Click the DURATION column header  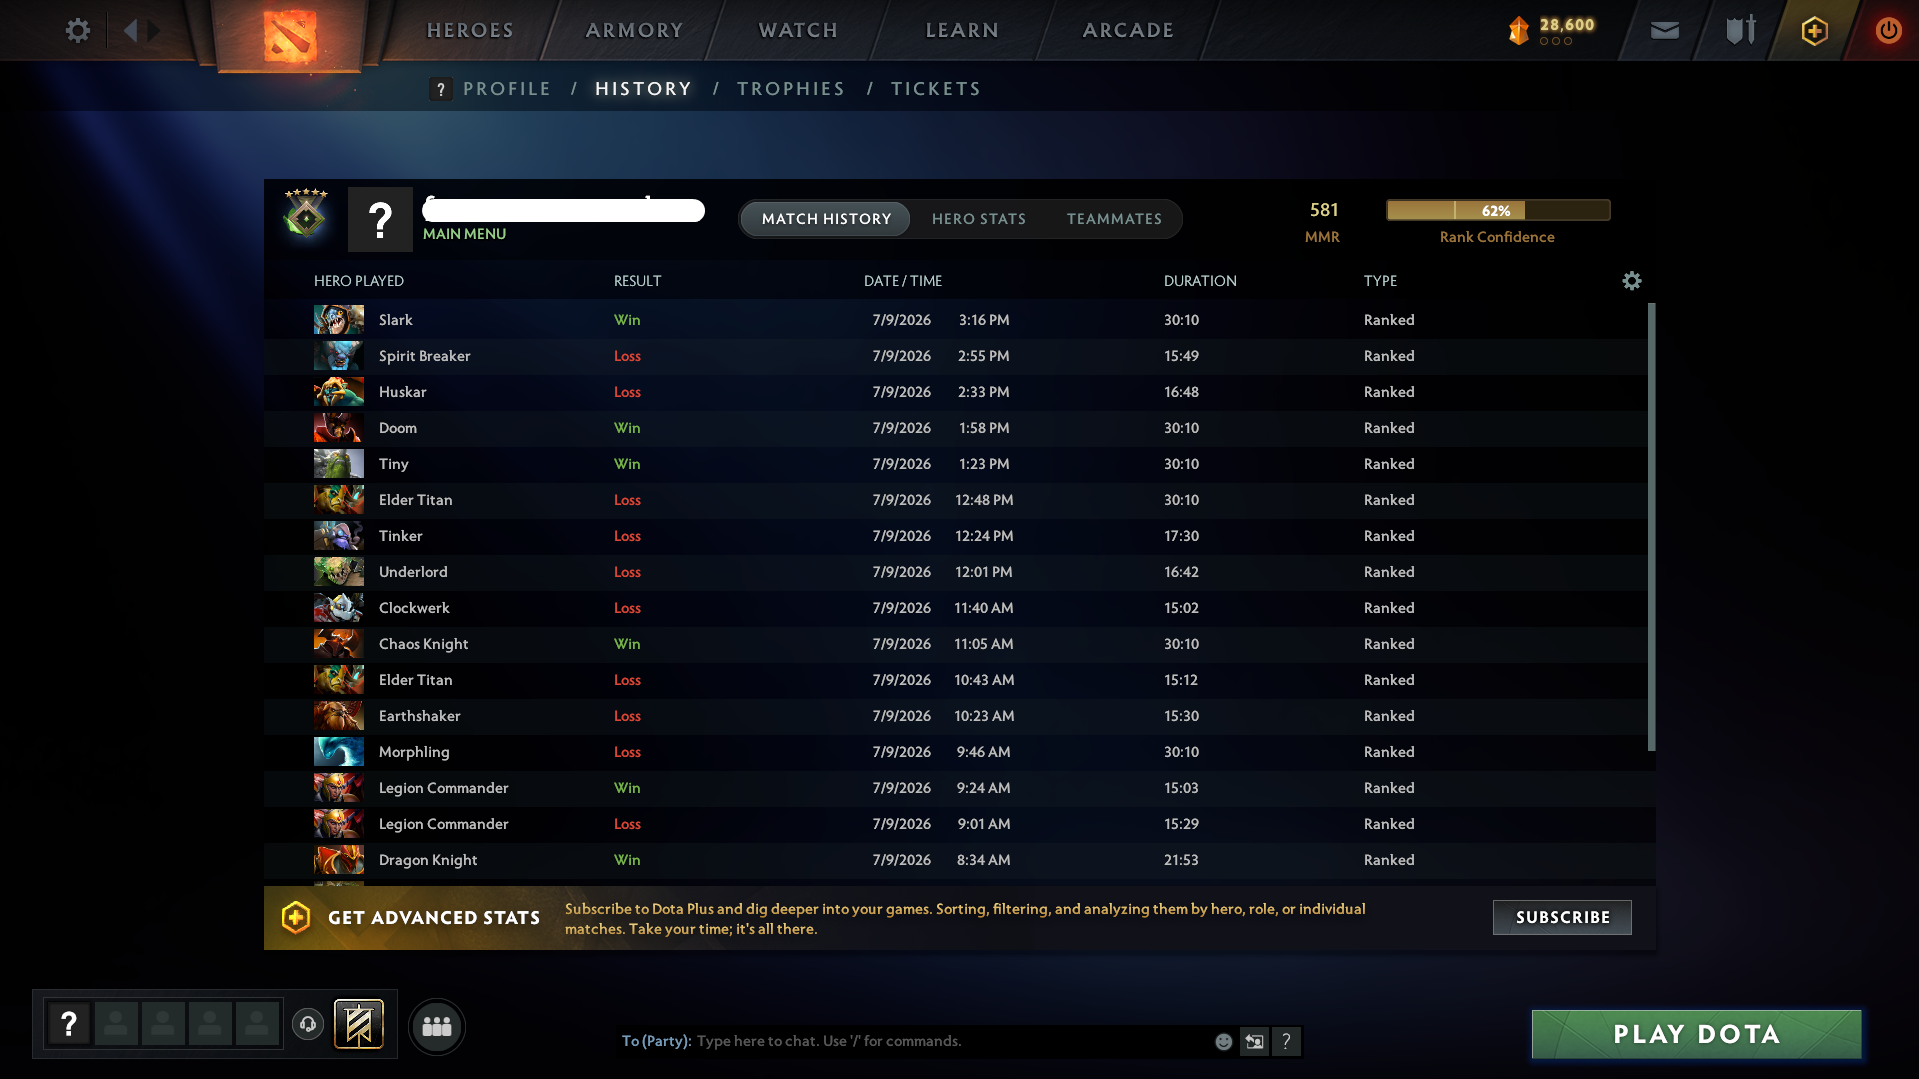[1200, 281]
